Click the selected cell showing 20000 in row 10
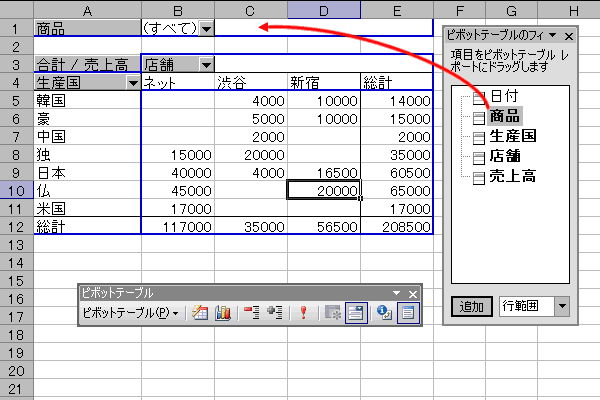This screenshot has height=400, width=600. [x=324, y=190]
